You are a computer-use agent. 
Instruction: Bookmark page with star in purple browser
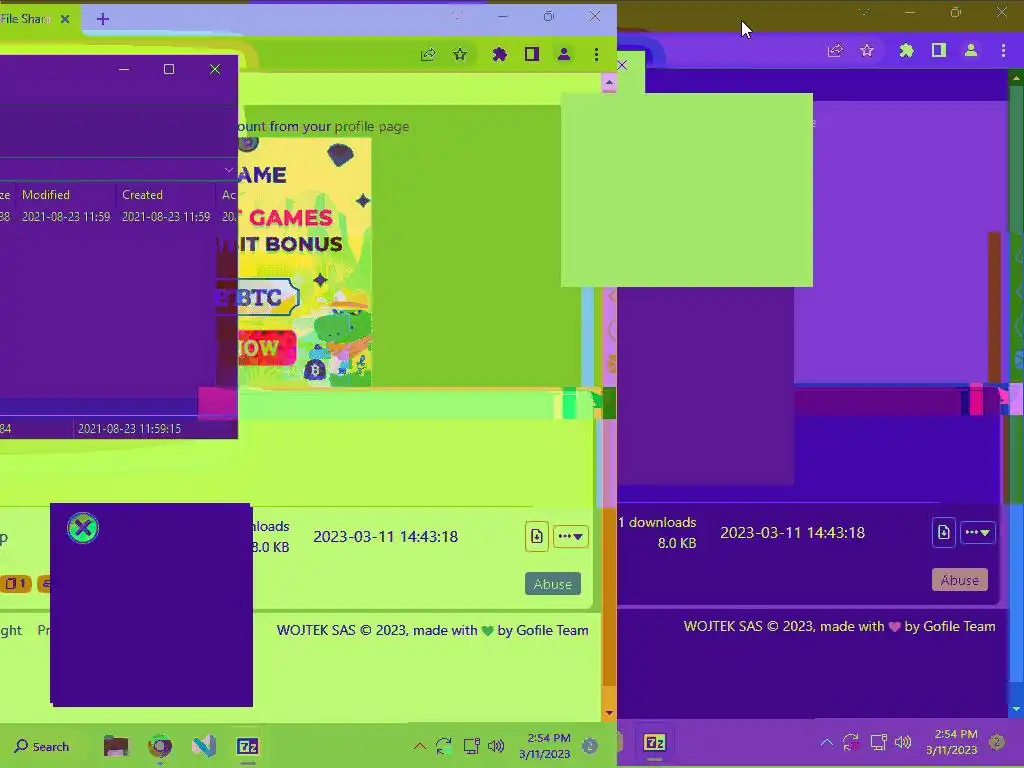867,50
